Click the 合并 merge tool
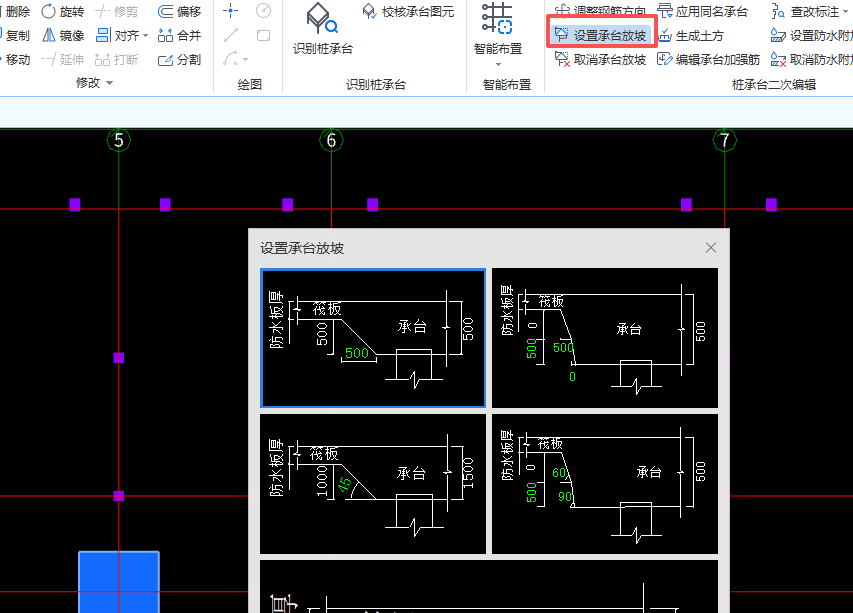Screen dimensions: 853x613 pyautogui.click(x=179, y=35)
